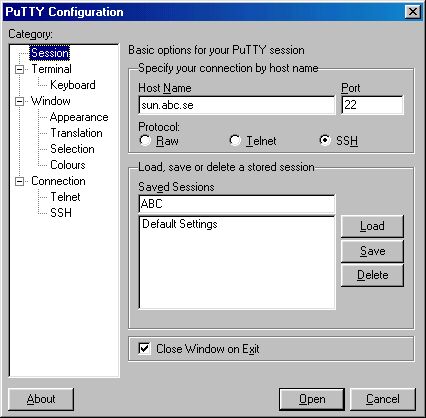Open SSH connection settings in tree

click(61, 213)
